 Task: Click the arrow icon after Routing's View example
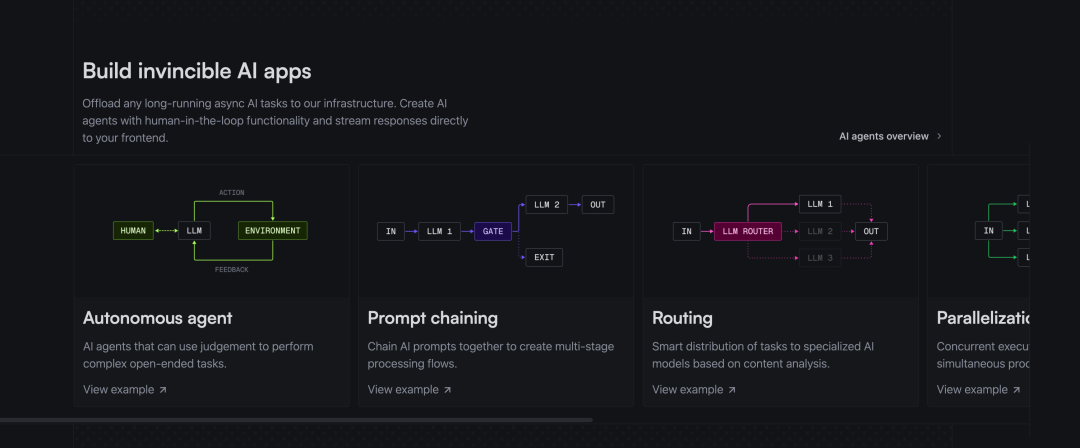tap(732, 389)
